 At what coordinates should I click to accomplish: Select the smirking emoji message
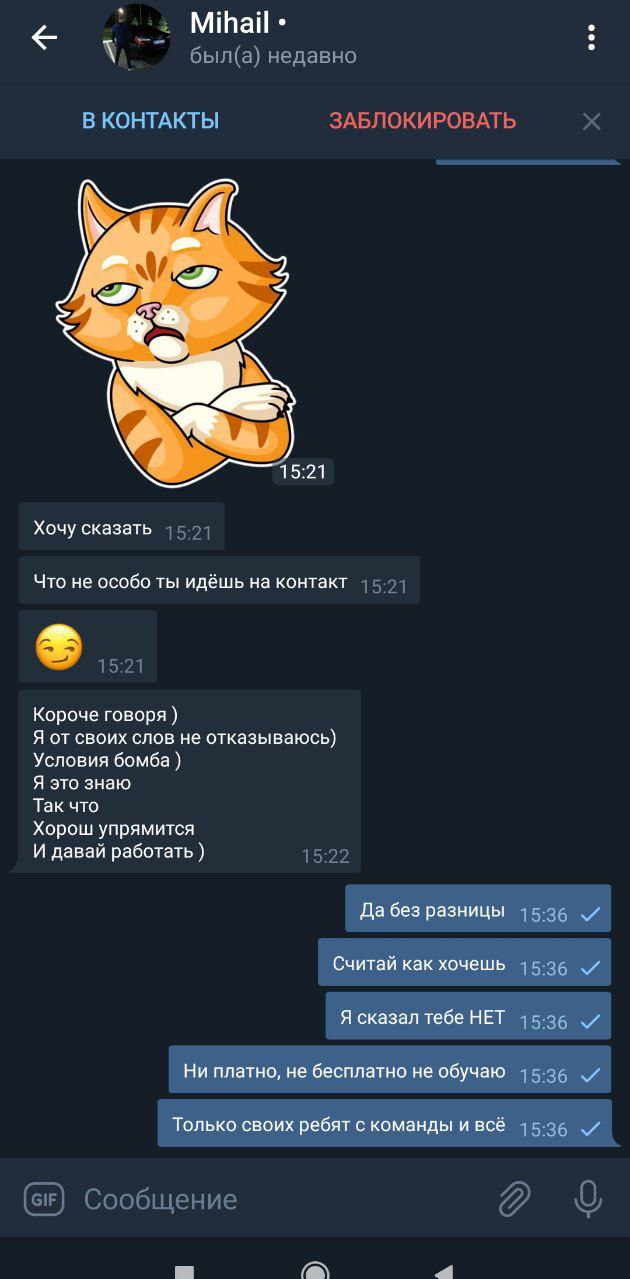[88, 647]
